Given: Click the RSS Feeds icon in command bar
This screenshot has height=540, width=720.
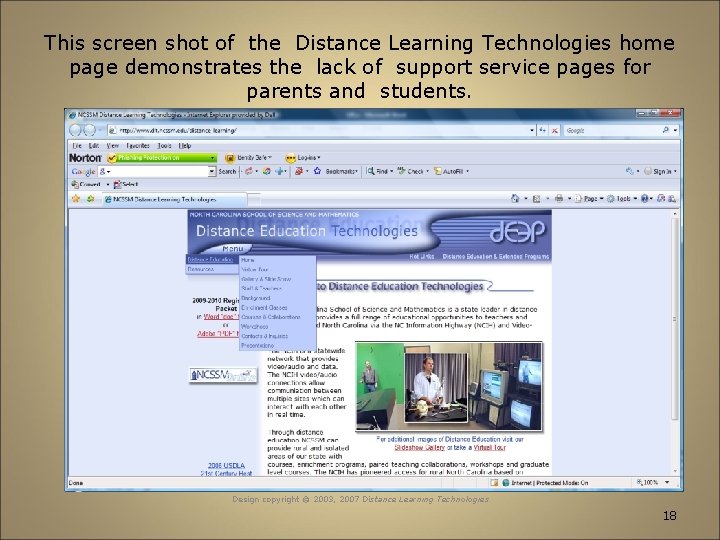Looking at the screenshot, I should coord(536,199).
